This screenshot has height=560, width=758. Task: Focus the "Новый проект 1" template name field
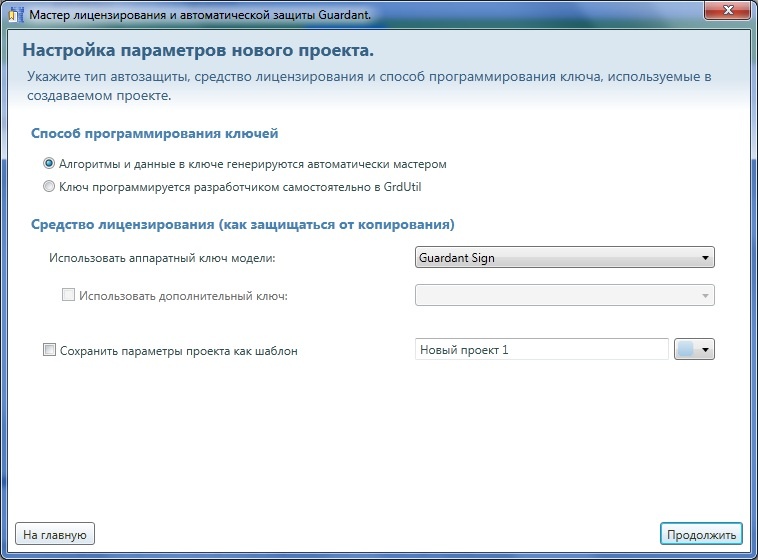click(540, 350)
